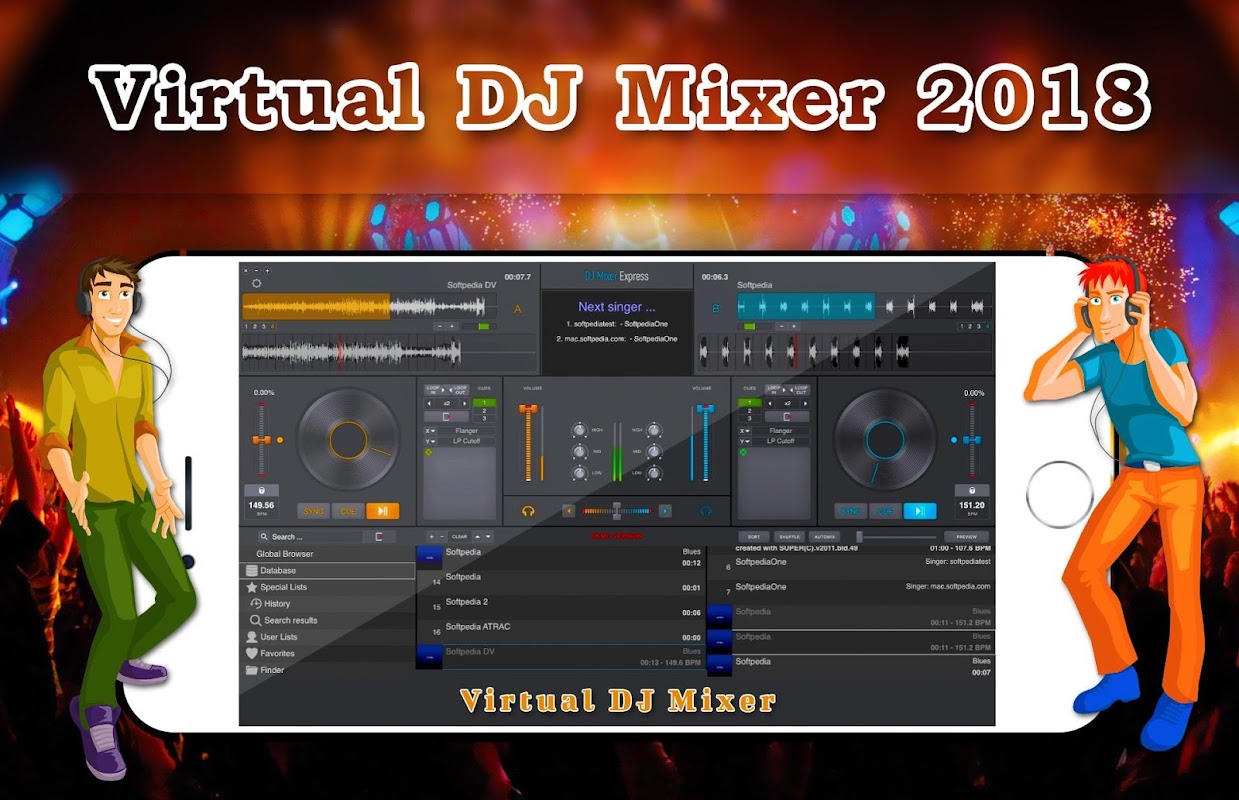Open the settings gear icon
This screenshot has height=800, width=1239.
click(257, 284)
